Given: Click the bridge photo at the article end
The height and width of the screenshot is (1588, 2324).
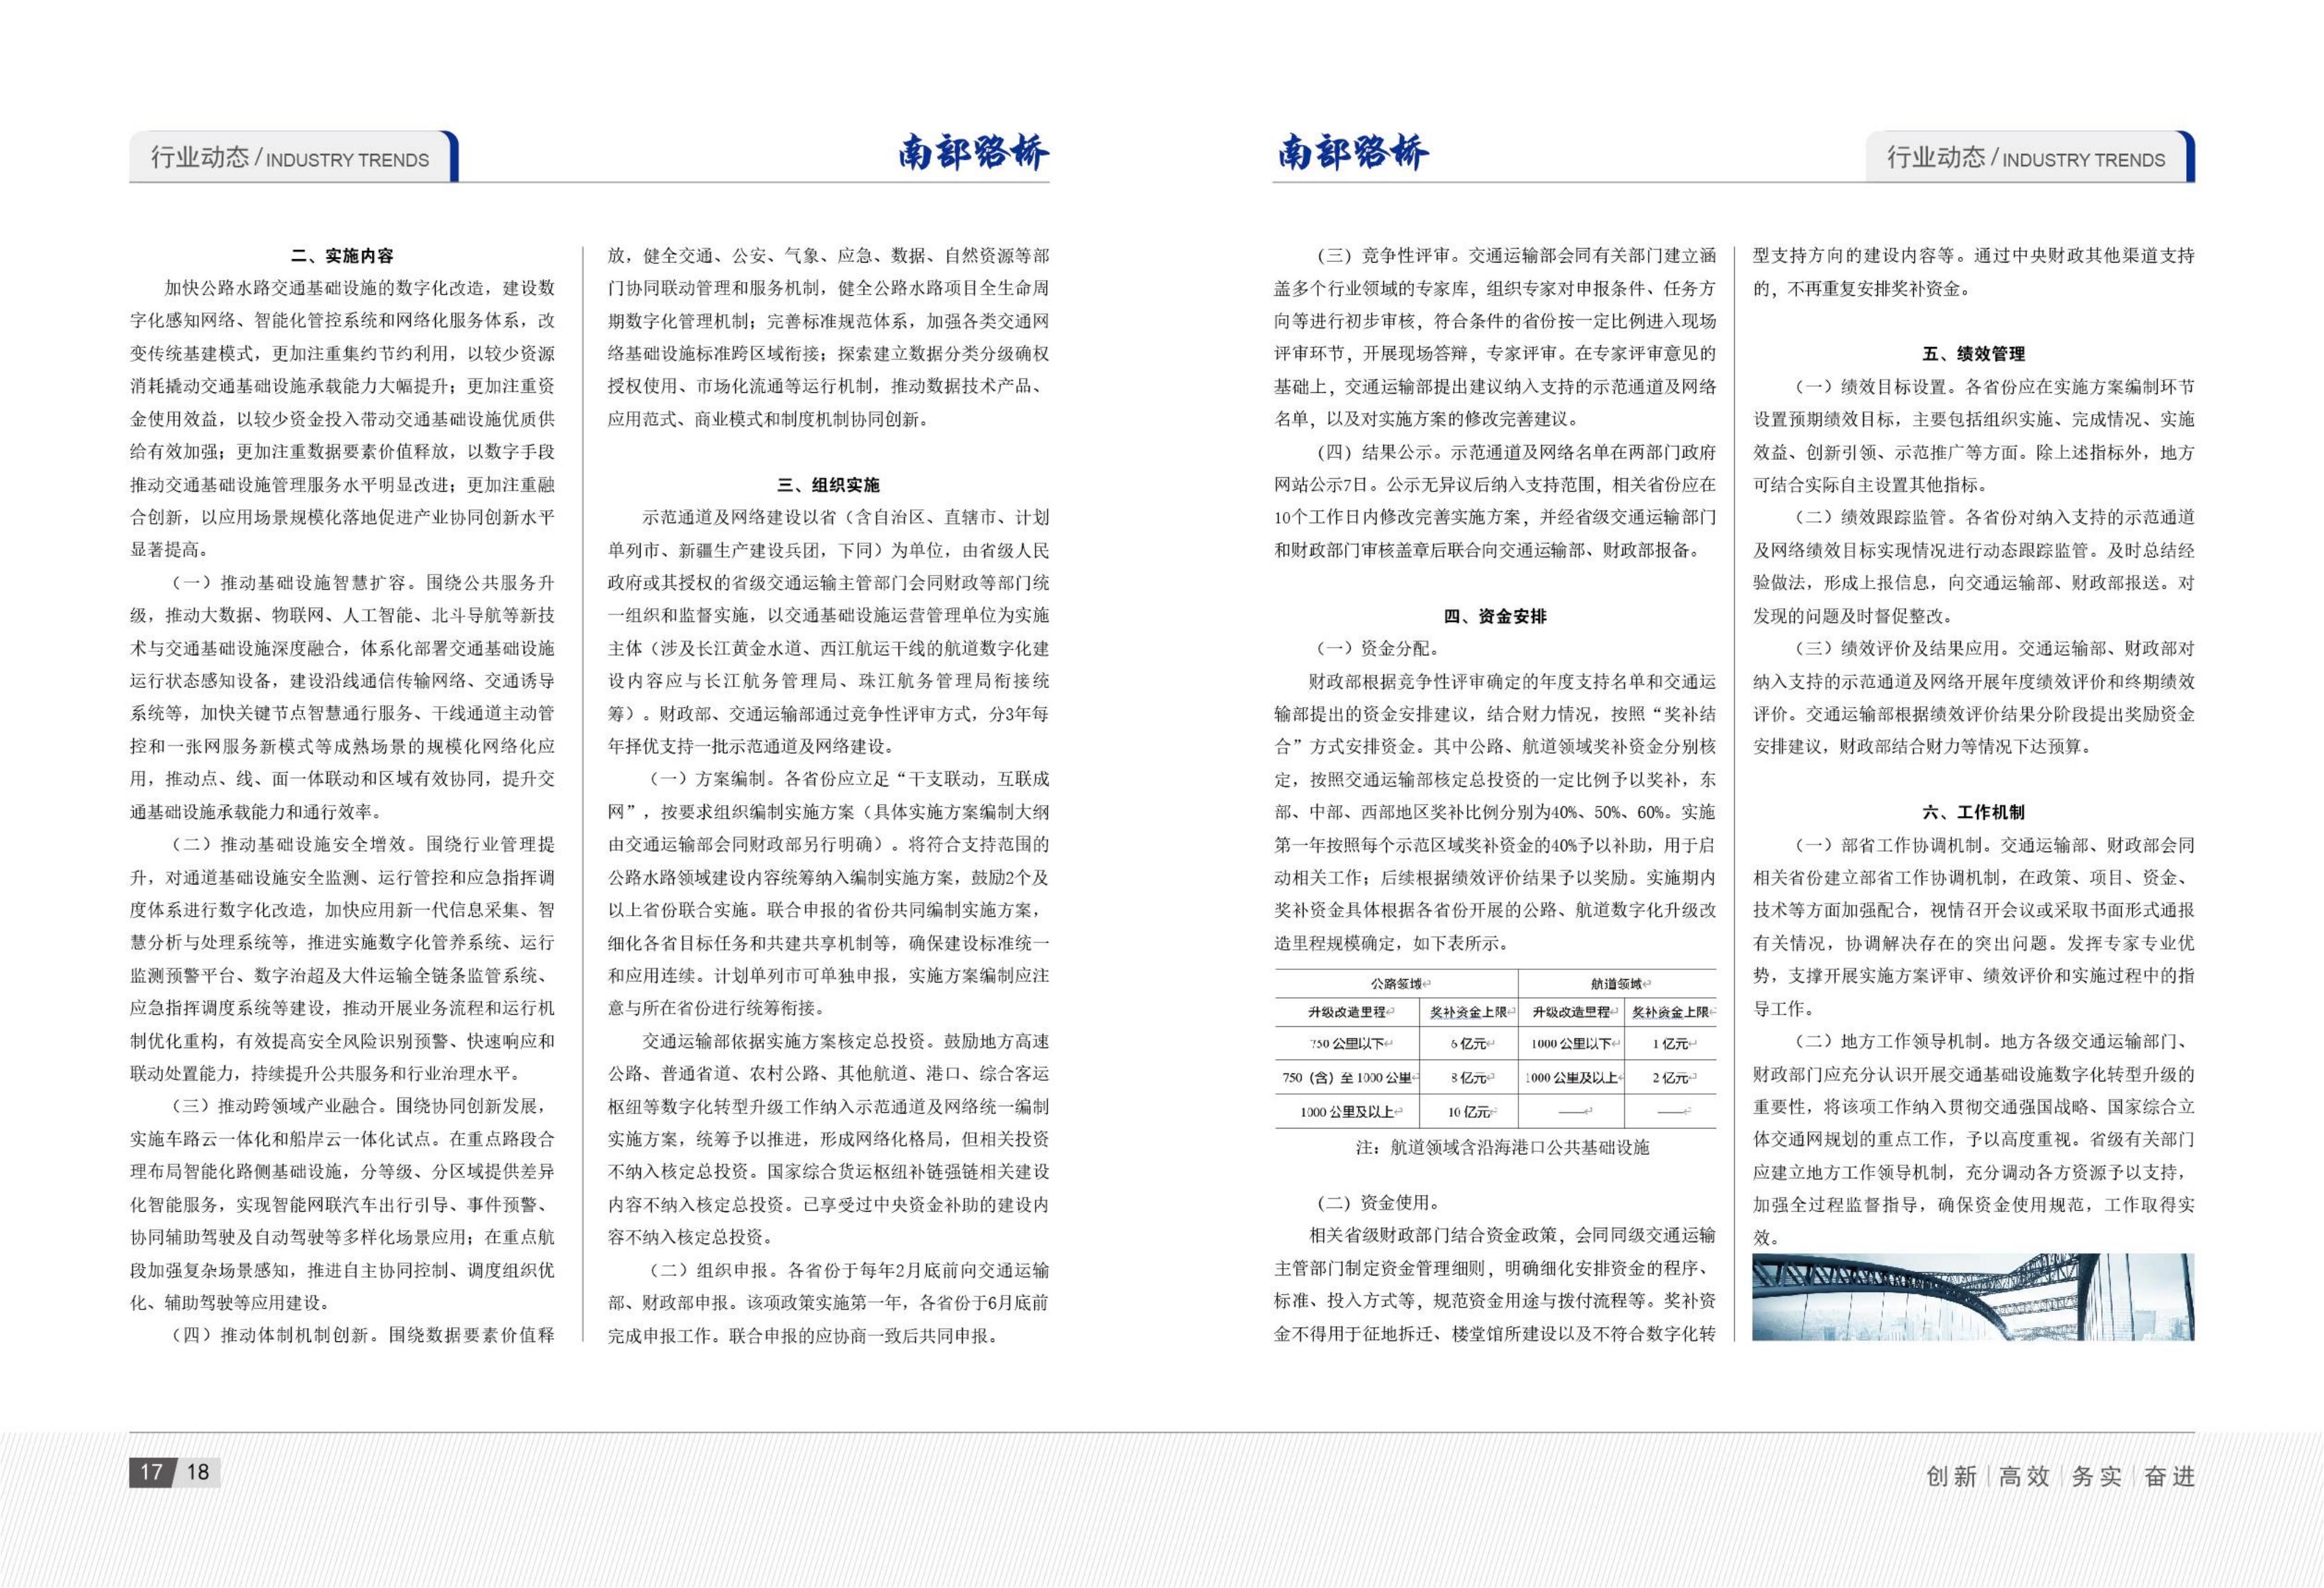Looking at the screenshot, I should pyautogui.click(x=1973, y=1297).
